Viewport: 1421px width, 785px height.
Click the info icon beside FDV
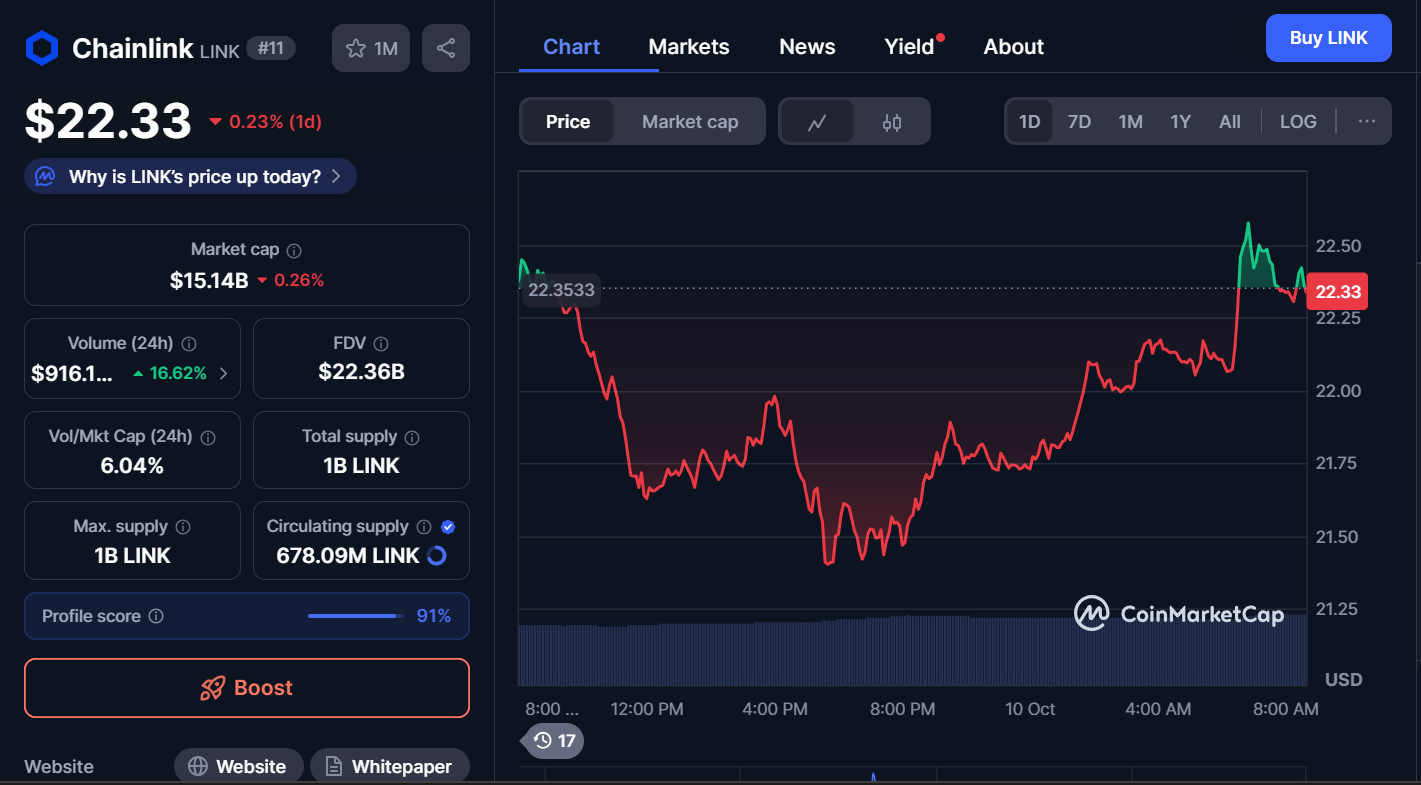380,344
